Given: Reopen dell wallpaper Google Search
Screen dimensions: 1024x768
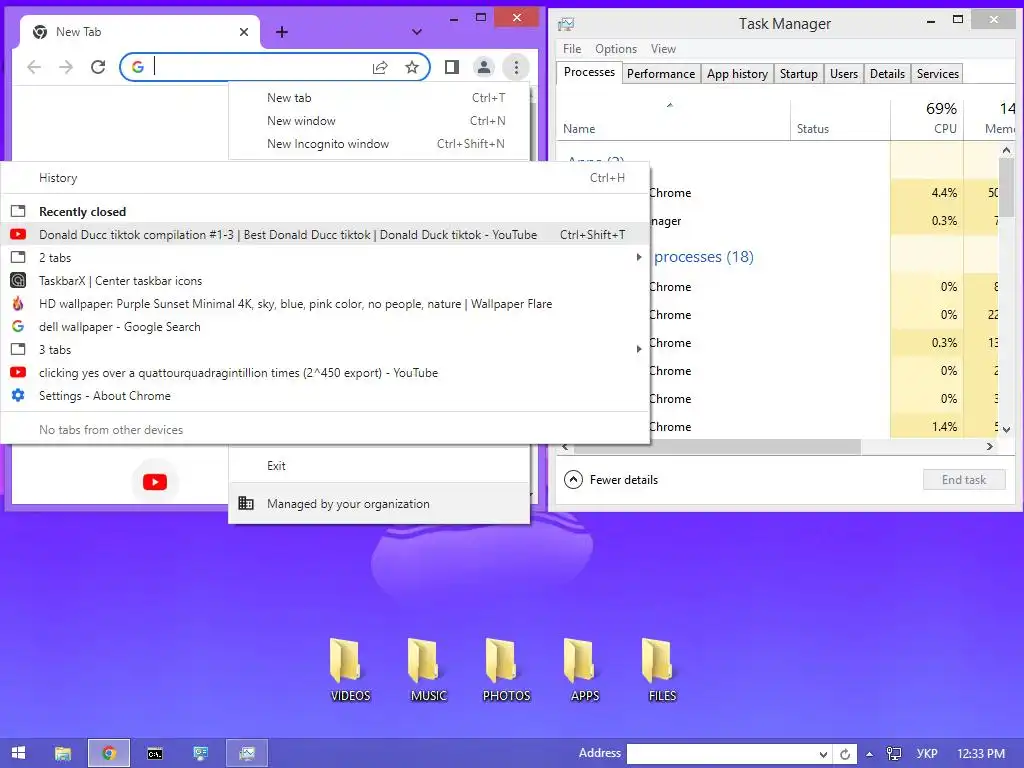Looking at the screenshot, I should coord(325,327).
